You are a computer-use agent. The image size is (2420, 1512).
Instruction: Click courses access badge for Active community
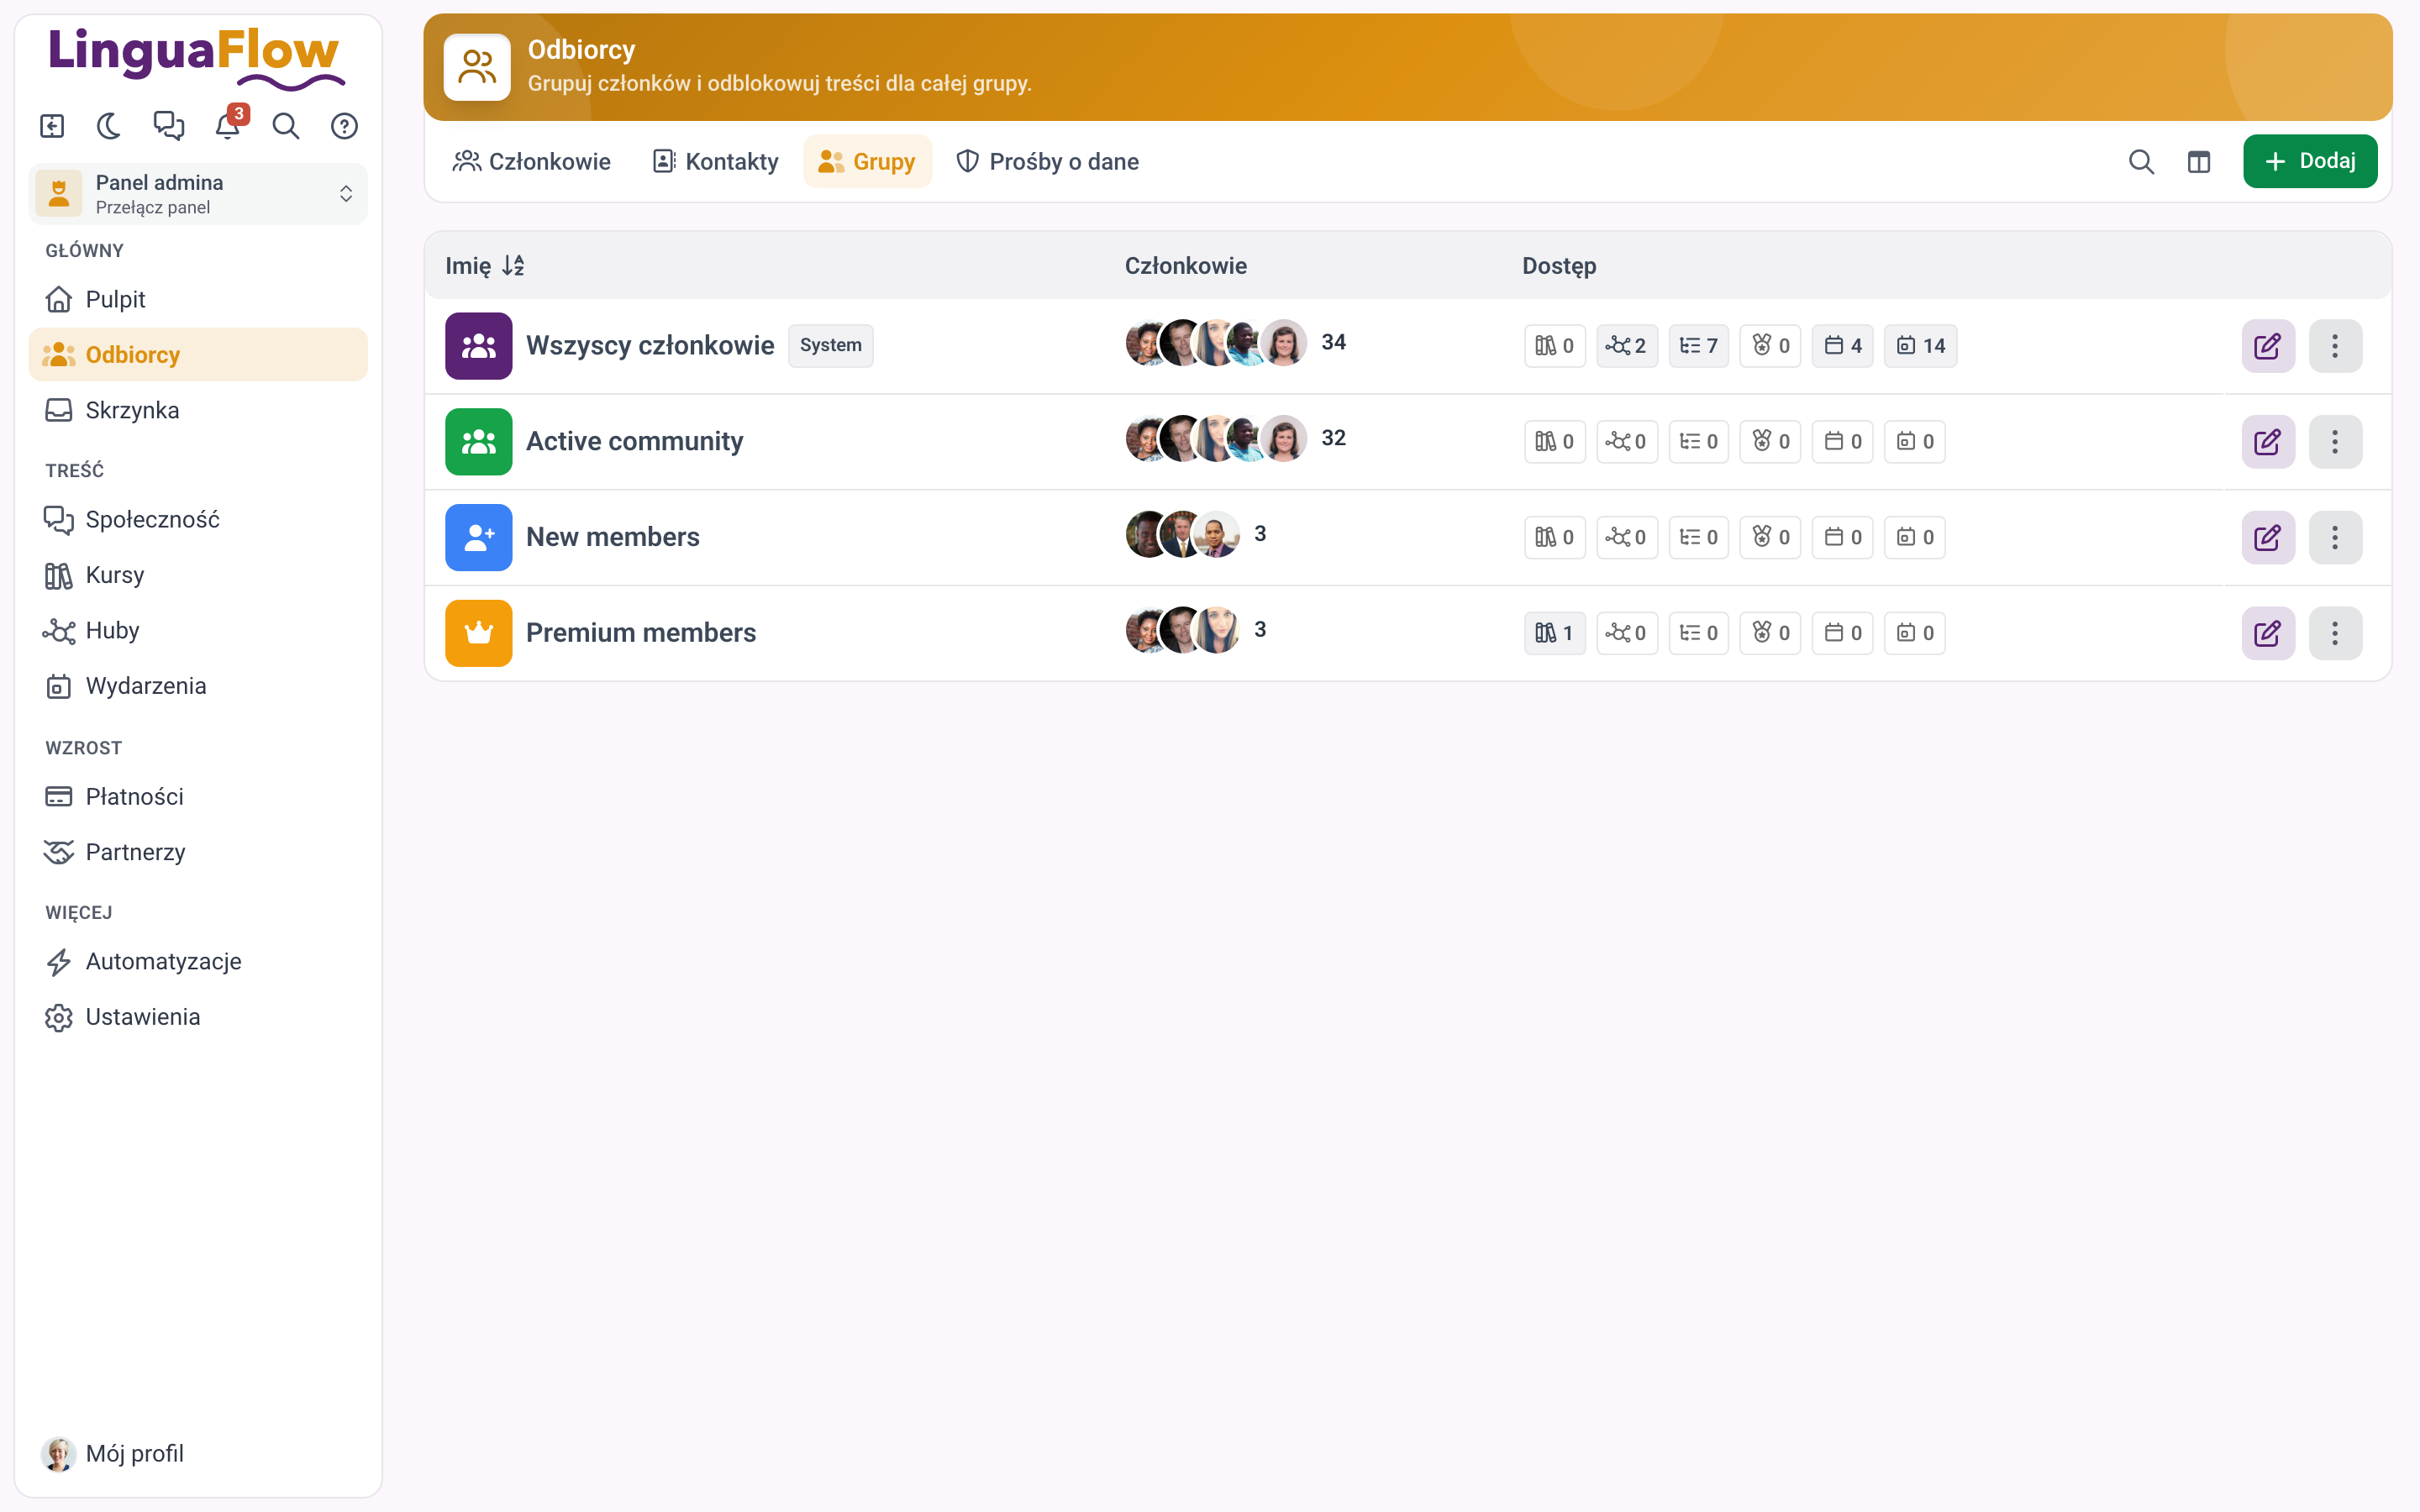point(1554,442)
